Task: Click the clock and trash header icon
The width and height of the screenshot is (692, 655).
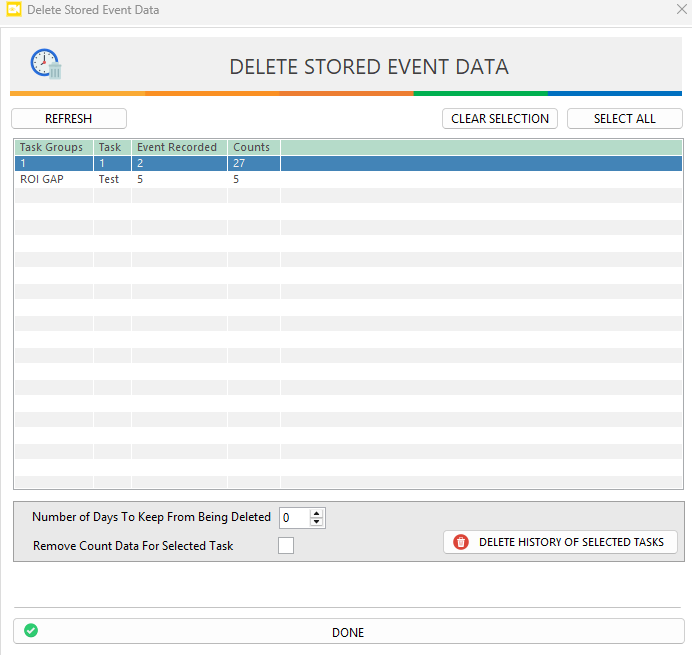Action: coord(46,64)
